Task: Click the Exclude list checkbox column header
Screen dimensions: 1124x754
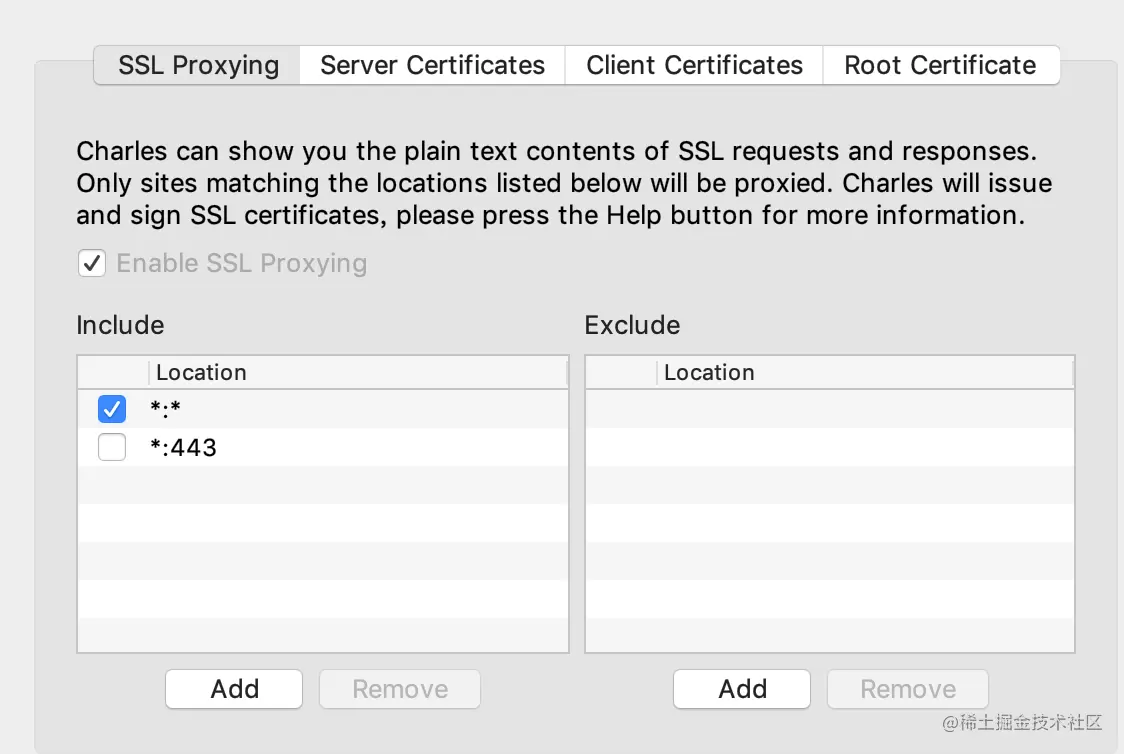Action: point(621,373)
